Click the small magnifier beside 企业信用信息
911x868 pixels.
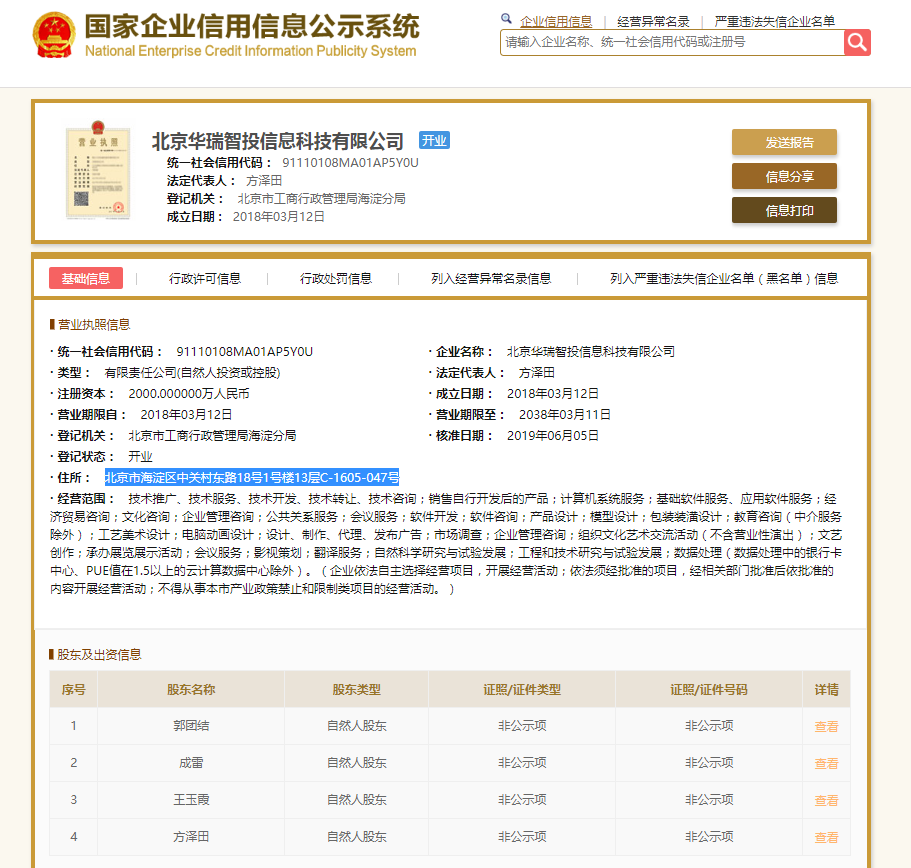[505, 18]
